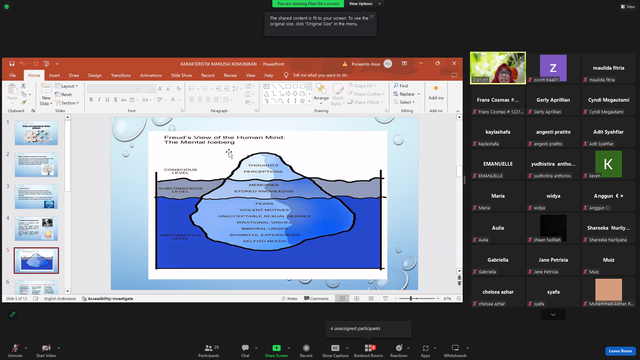
Task: Click the Fit slide to window icon
Action: coord(458,298)
